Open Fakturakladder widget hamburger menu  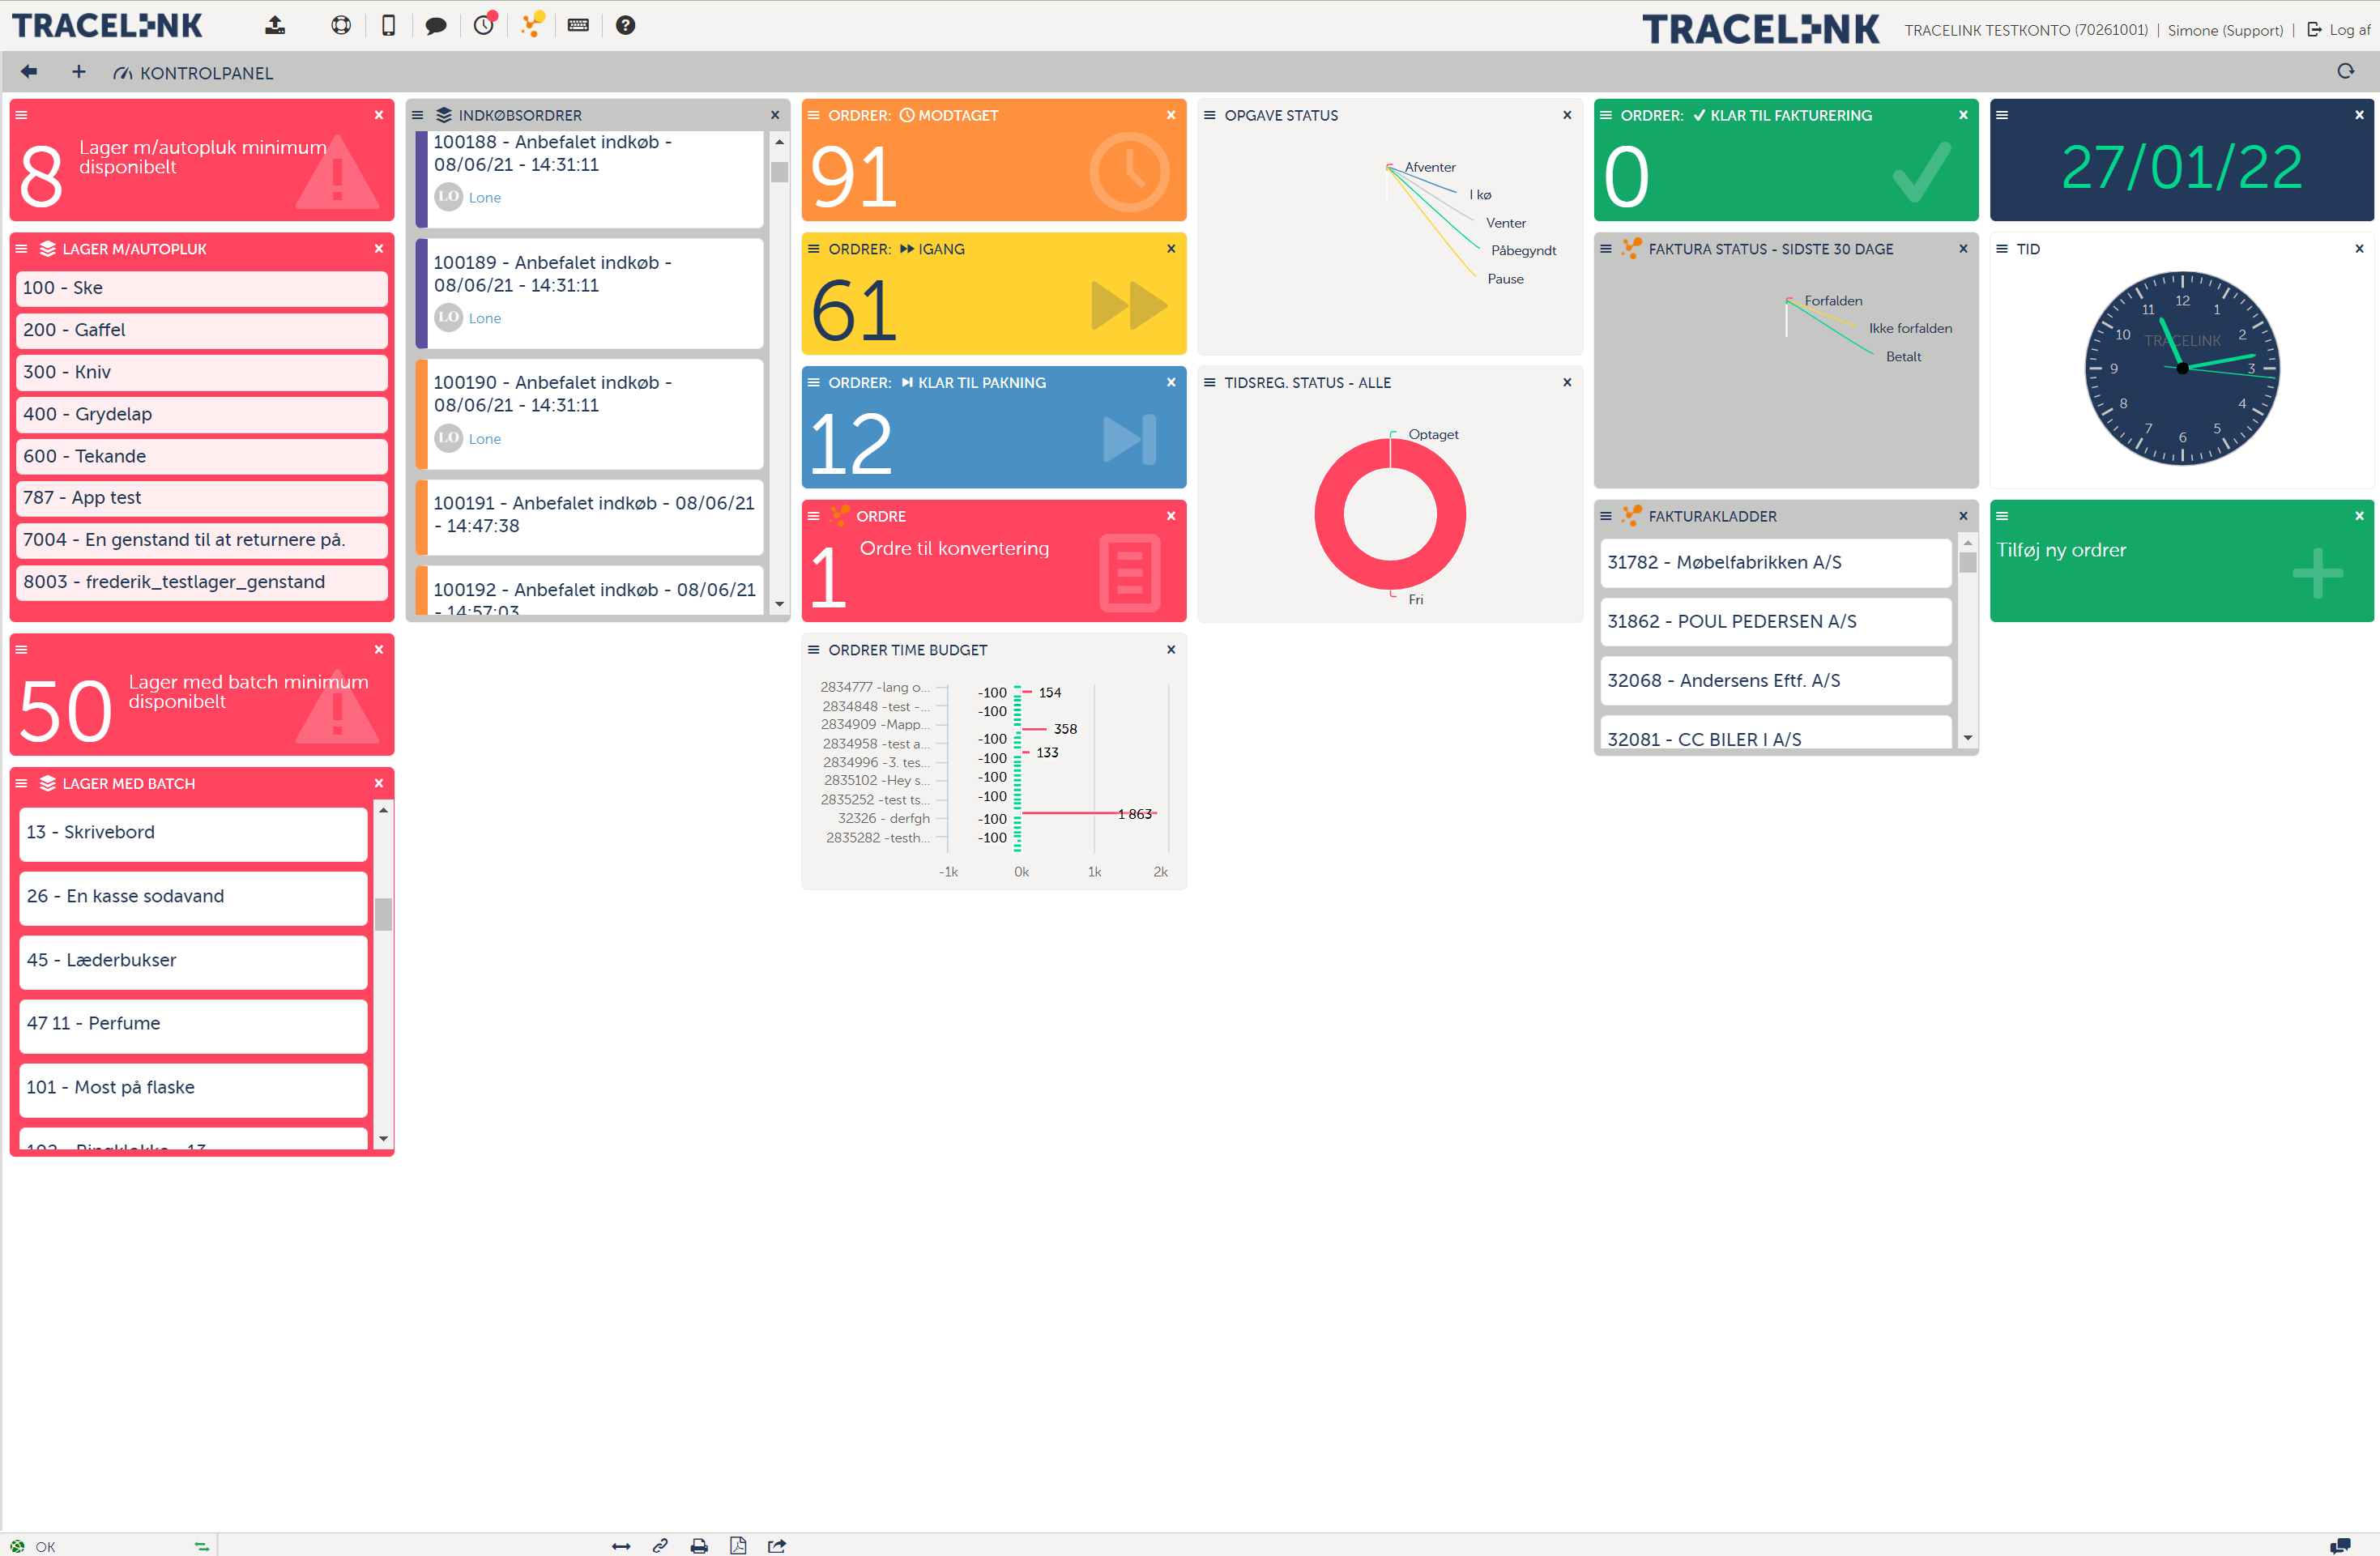[1605, 516]
